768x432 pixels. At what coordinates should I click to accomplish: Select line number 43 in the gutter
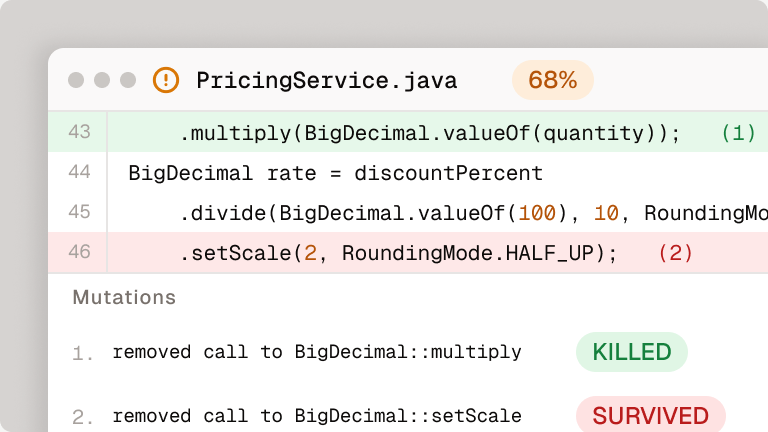79,132
